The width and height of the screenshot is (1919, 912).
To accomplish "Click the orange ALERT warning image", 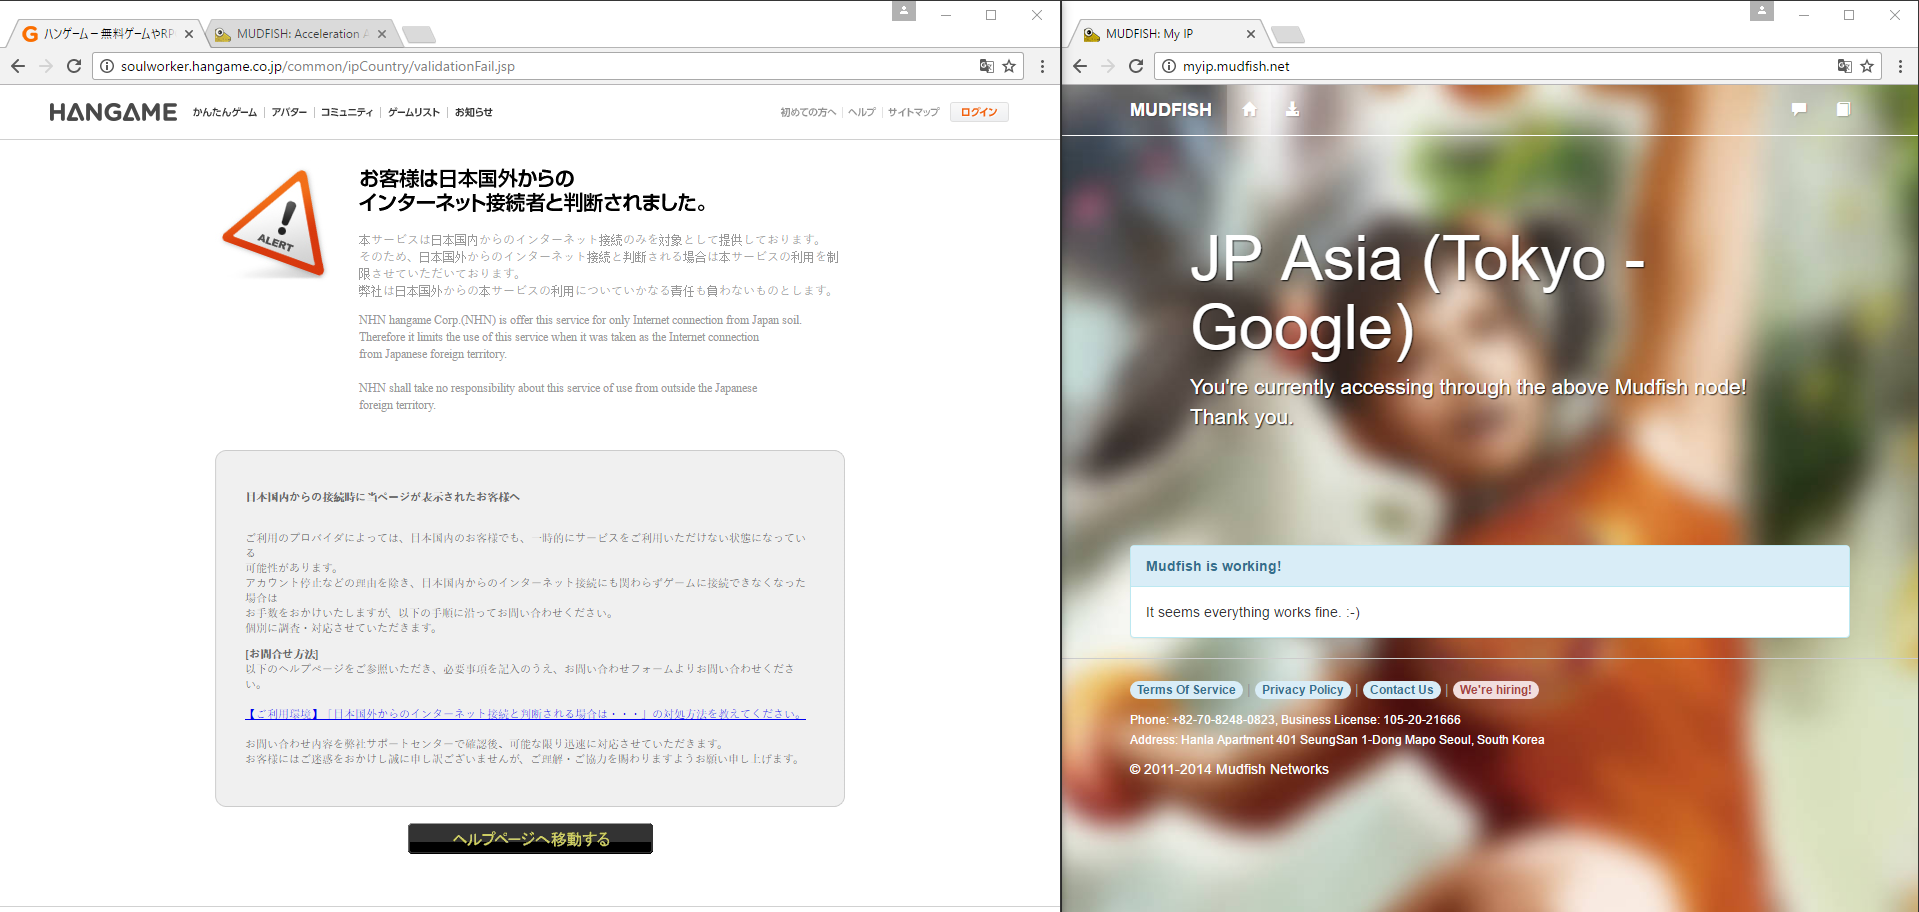I will click(275, 224).
